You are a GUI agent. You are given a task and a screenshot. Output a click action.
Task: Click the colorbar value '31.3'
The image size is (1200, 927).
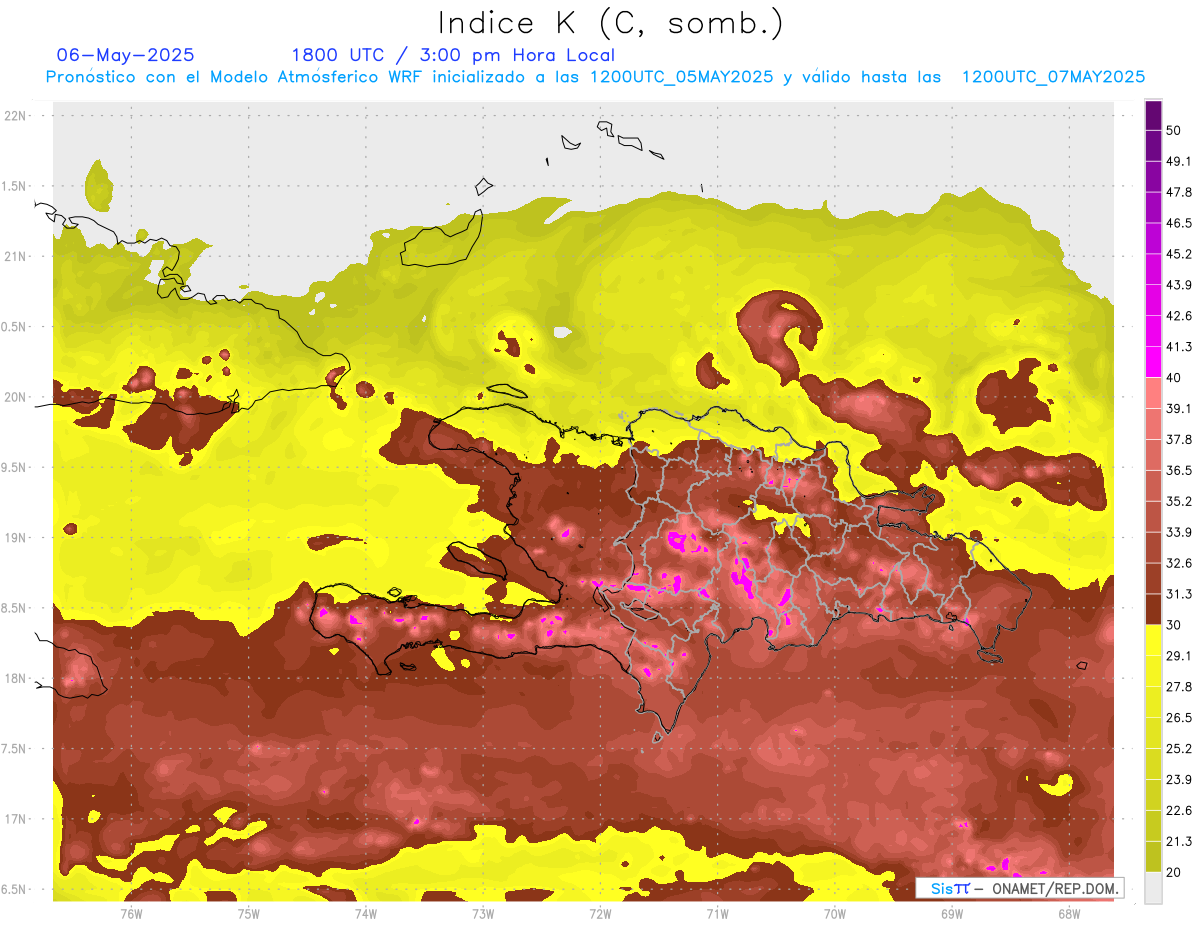pos(1178,594)
